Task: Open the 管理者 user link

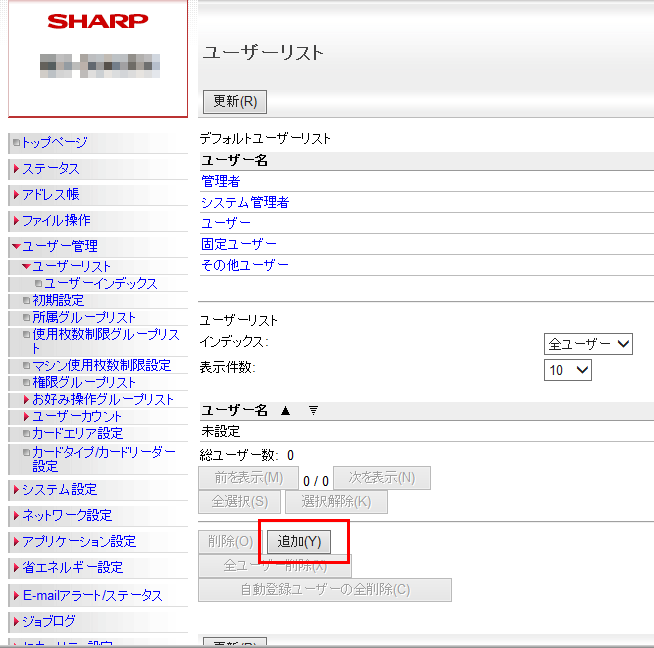Action: (221, 182)
